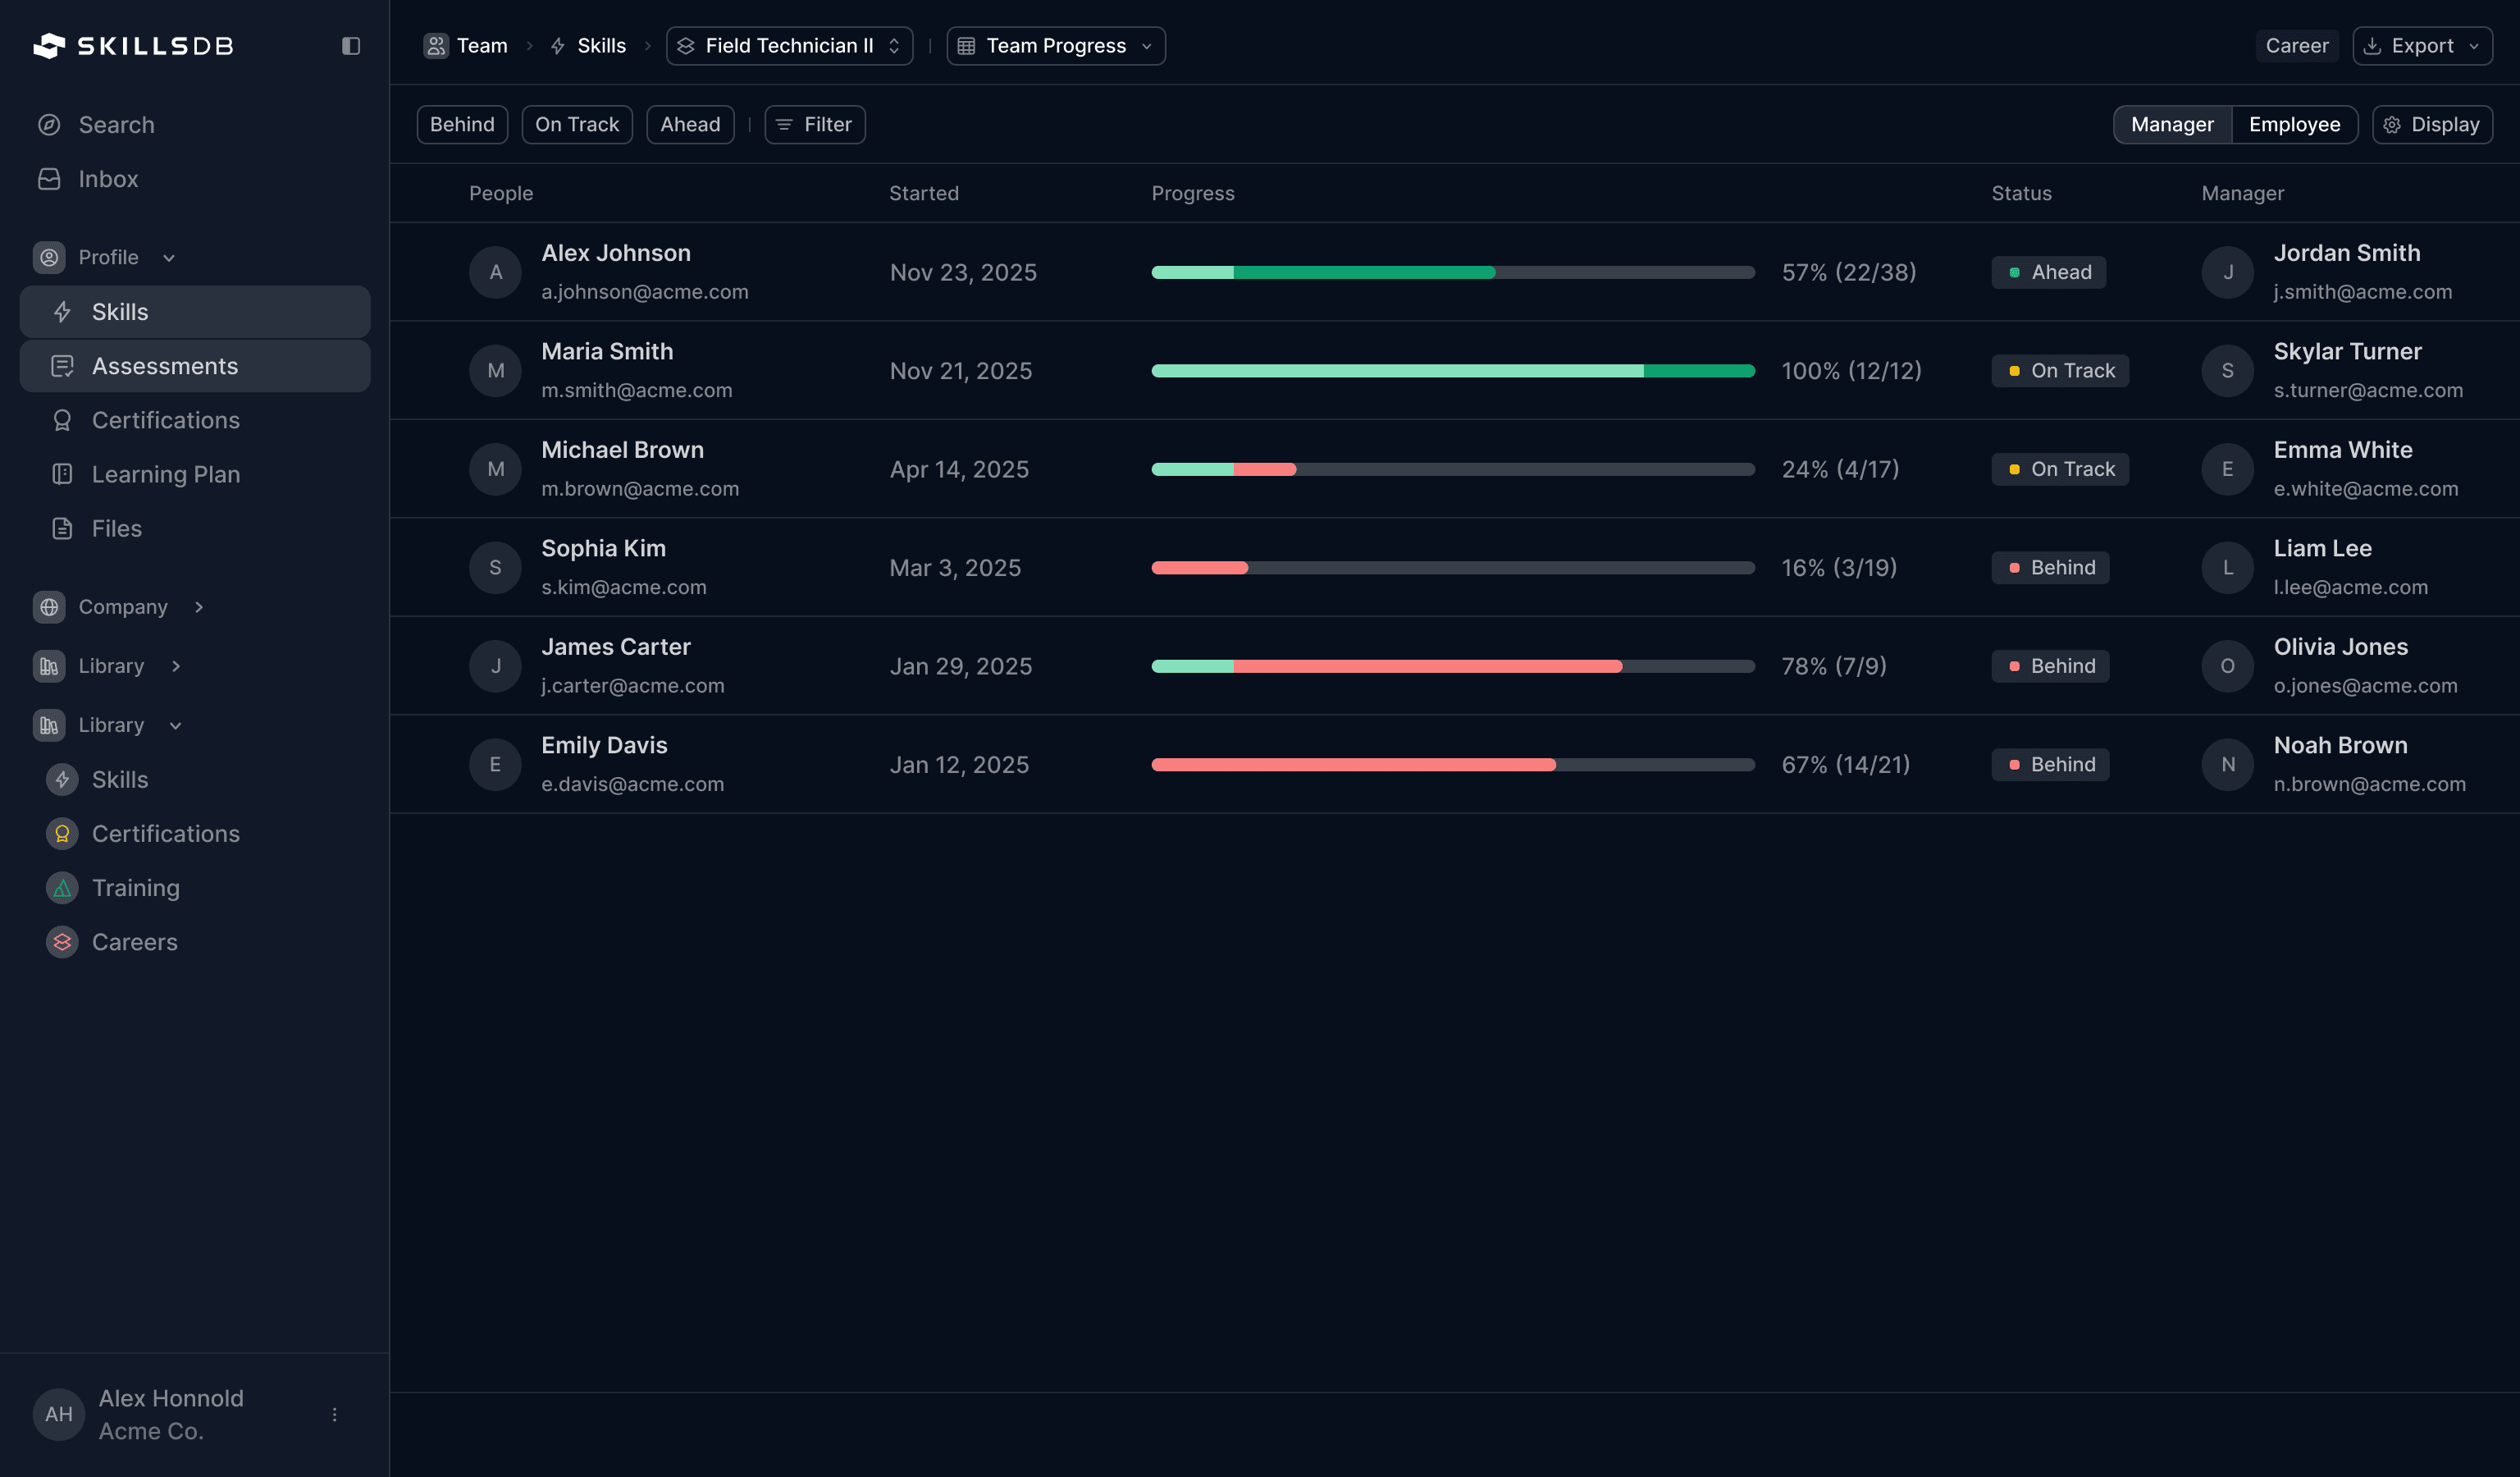2520x1477 pixels.
Task: Open the Field Technician II selector
Action: click(x=789, y=45)
